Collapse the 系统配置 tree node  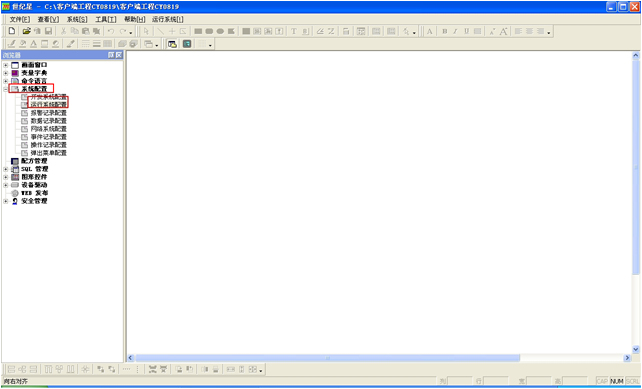point(6,89)
